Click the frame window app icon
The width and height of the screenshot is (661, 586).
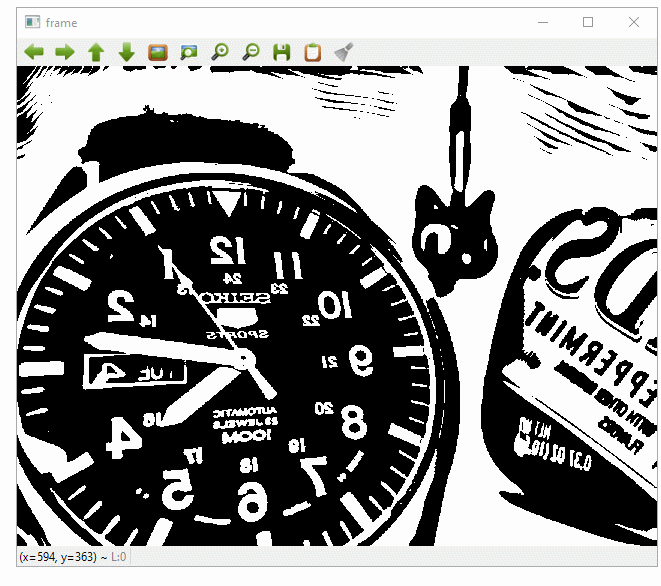pos(32,22)
